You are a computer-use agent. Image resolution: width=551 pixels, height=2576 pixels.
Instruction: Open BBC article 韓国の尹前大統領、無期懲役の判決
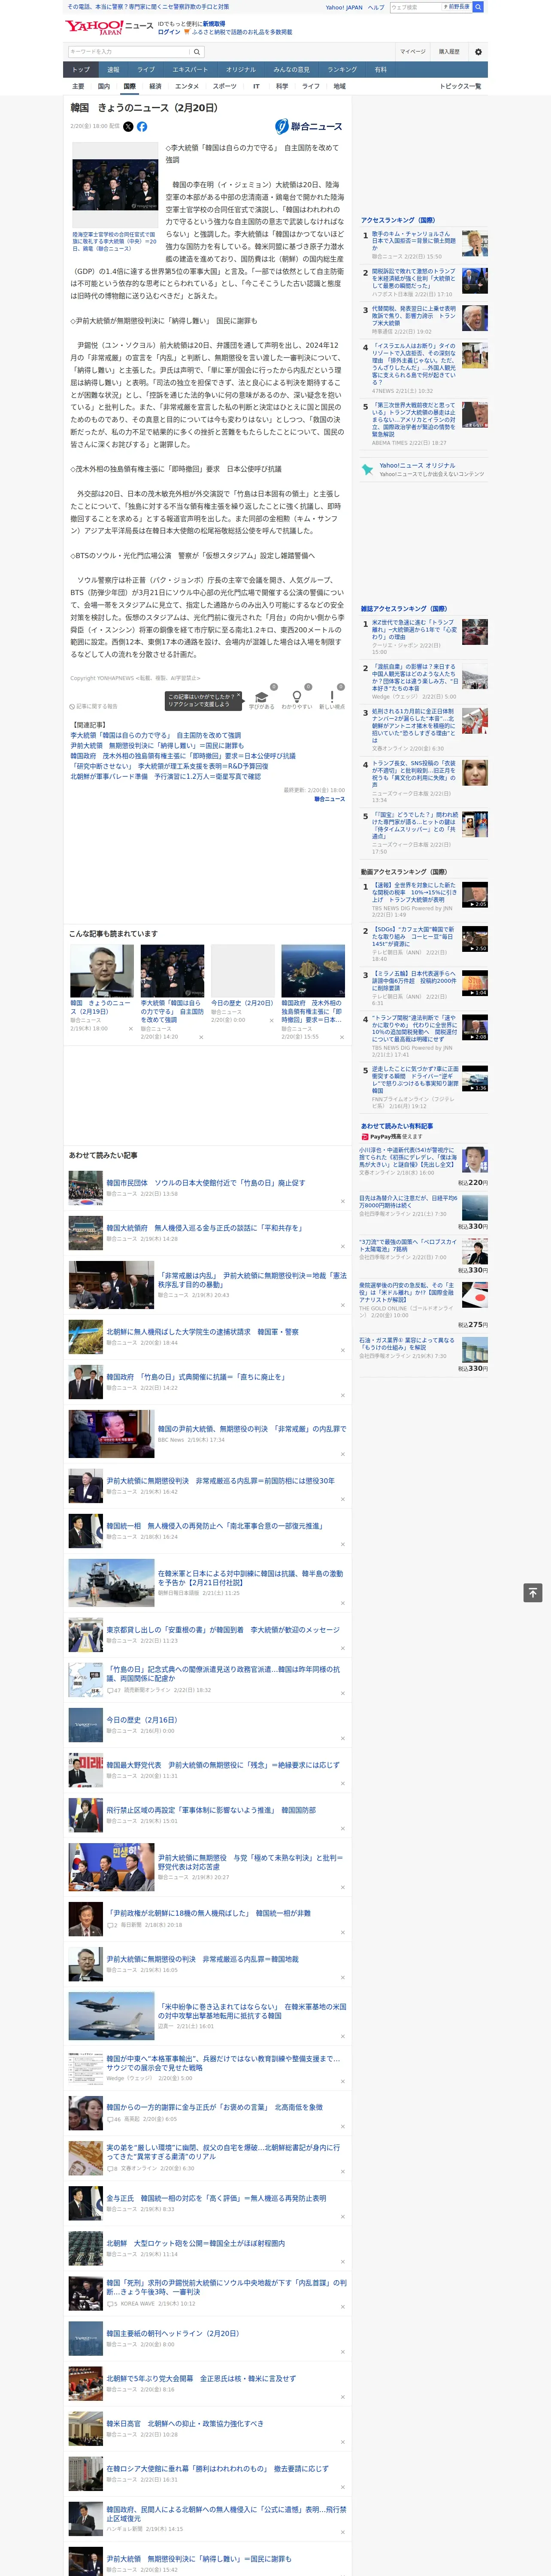point(252,1429)
